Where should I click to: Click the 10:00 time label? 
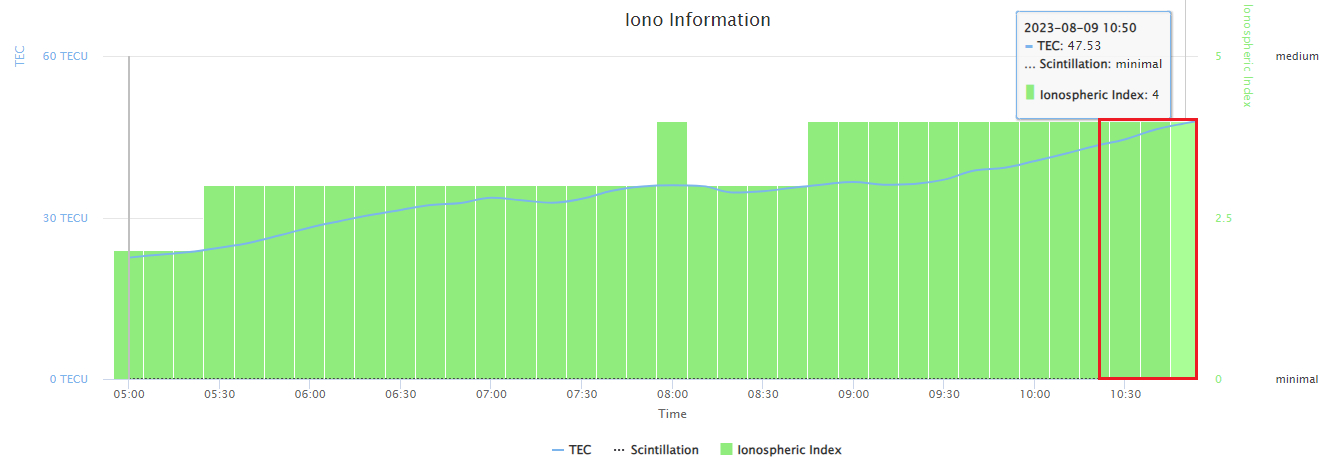pos(1034,394)
